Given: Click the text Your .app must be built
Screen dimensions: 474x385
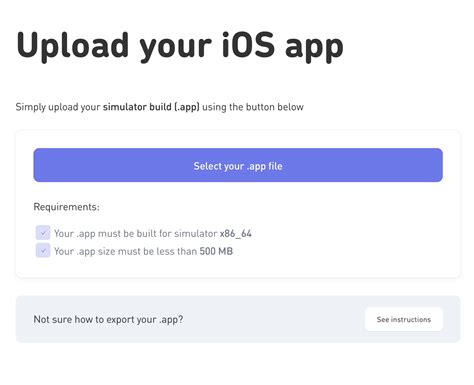Looking at the screenshot, I should pyautogui.click(x=105, y=233).
